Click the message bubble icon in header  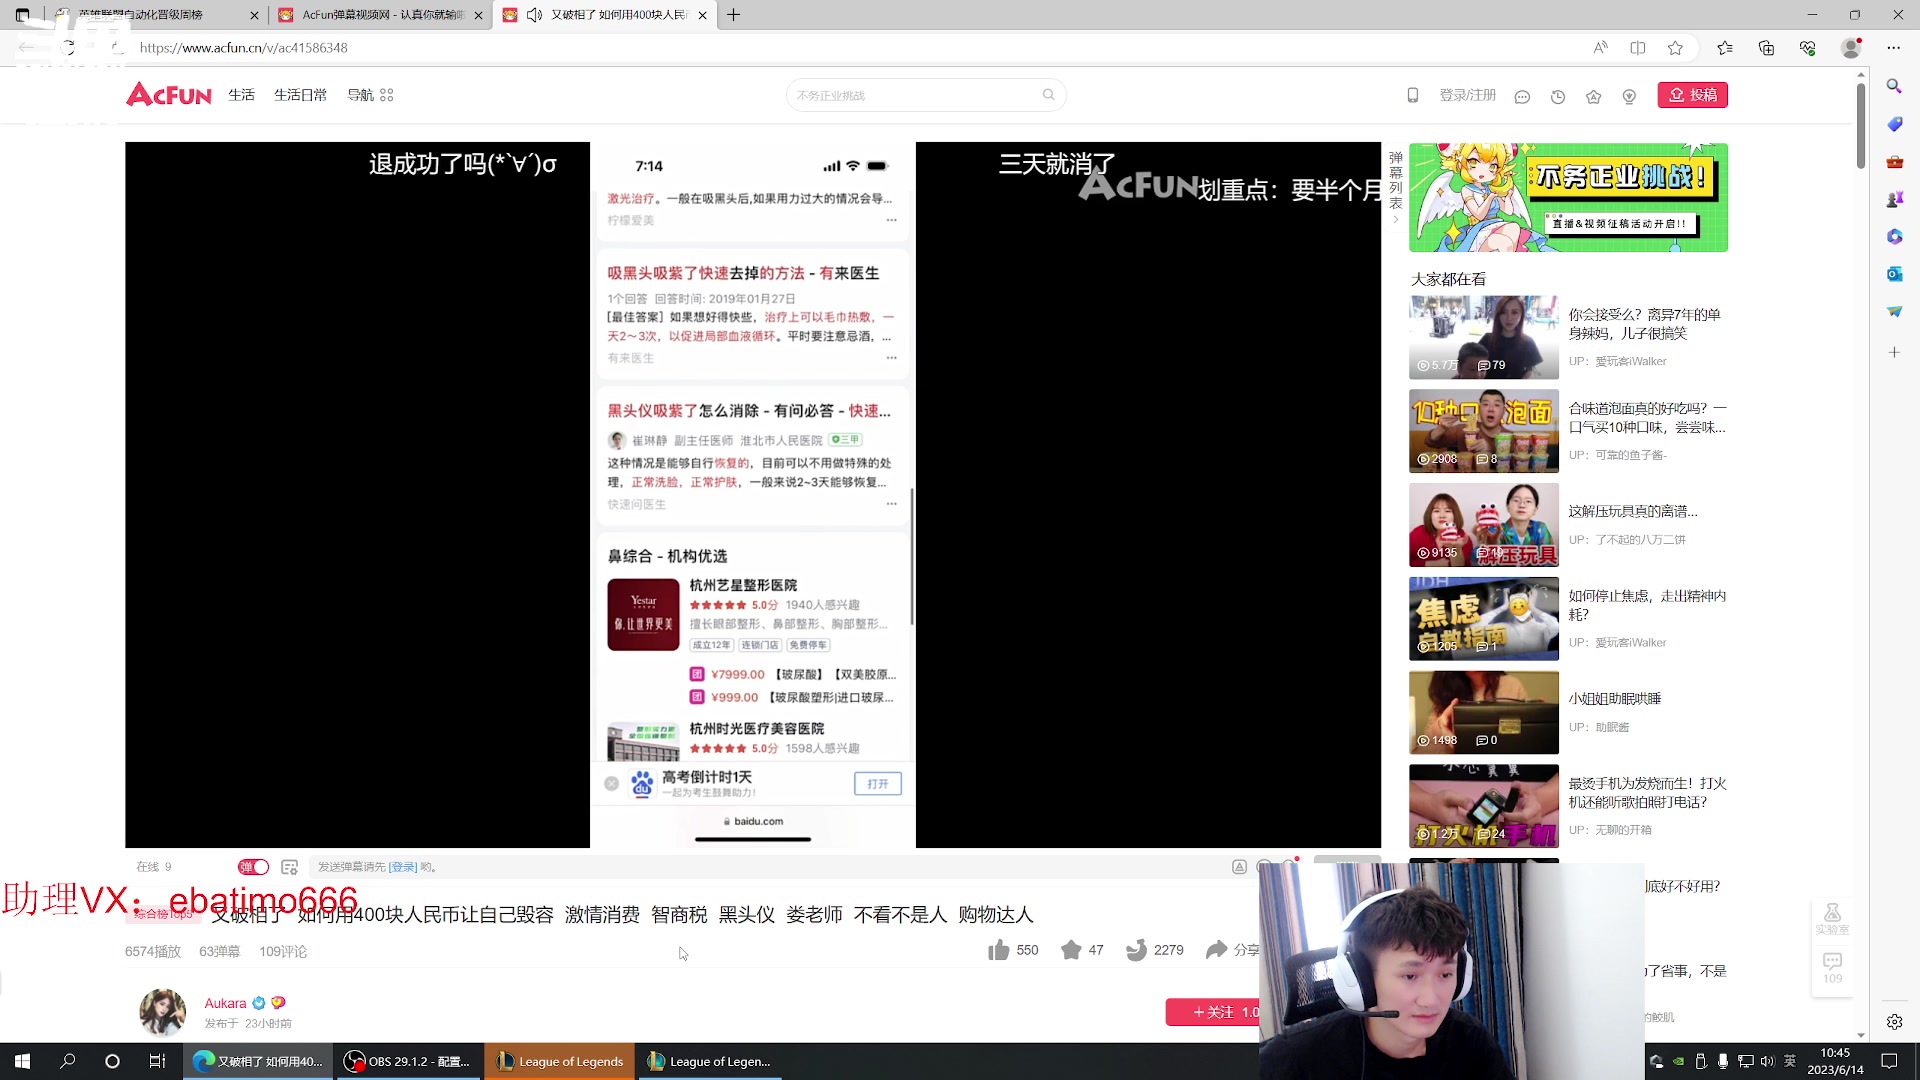click(x=1522, y=96)
